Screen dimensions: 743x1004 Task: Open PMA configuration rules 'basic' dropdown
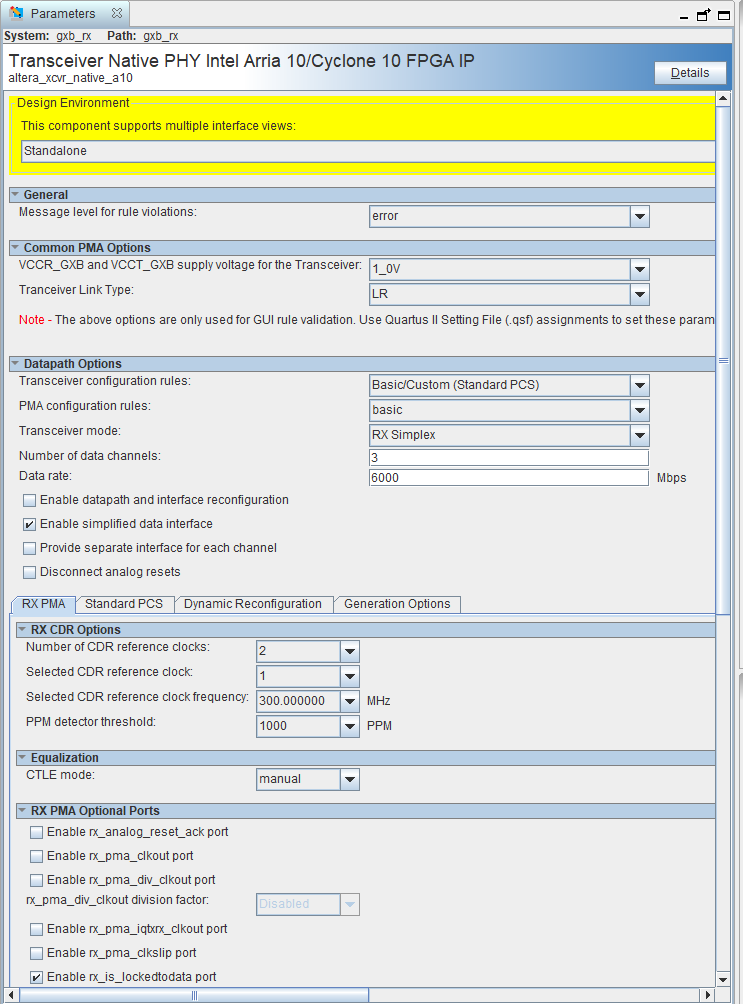639,410
